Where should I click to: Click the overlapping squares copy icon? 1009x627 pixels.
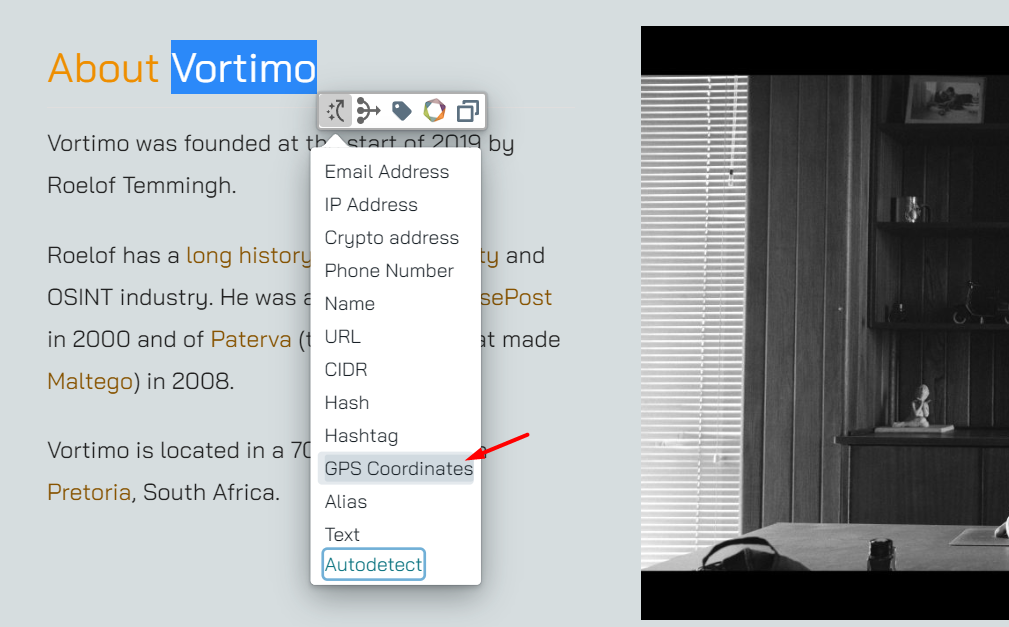[x=468, y=111]
